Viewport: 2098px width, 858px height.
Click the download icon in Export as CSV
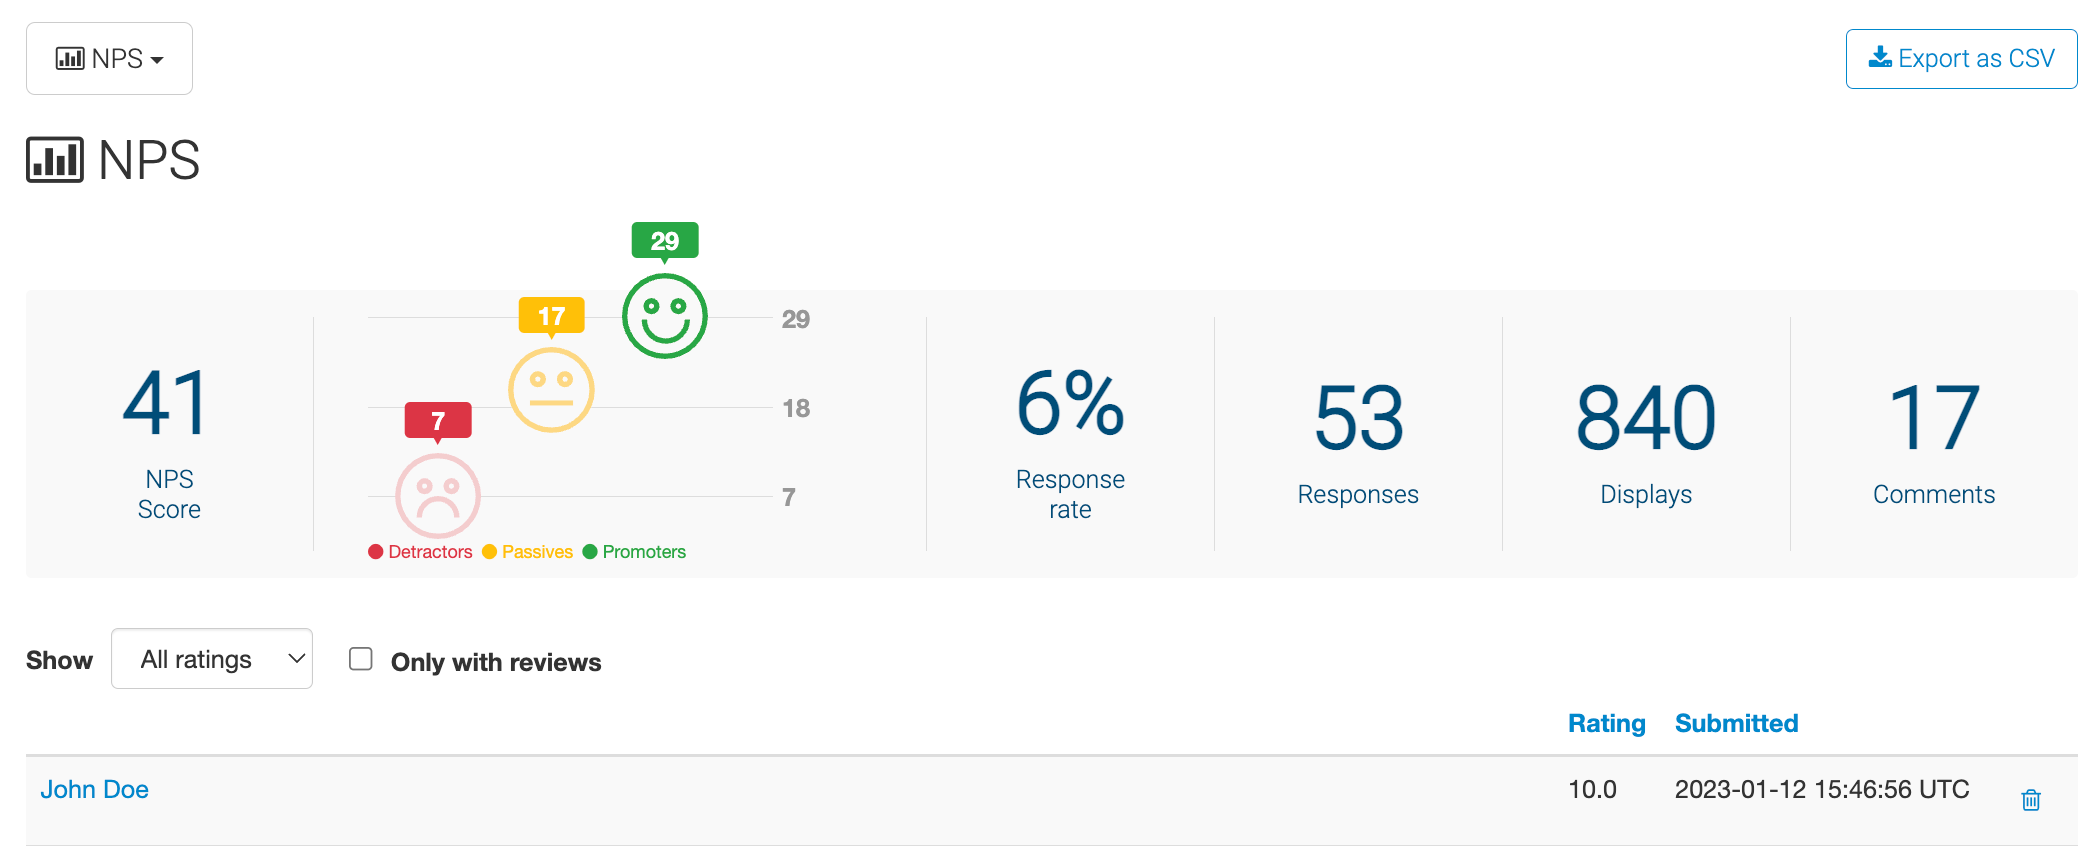[1880, 58]
